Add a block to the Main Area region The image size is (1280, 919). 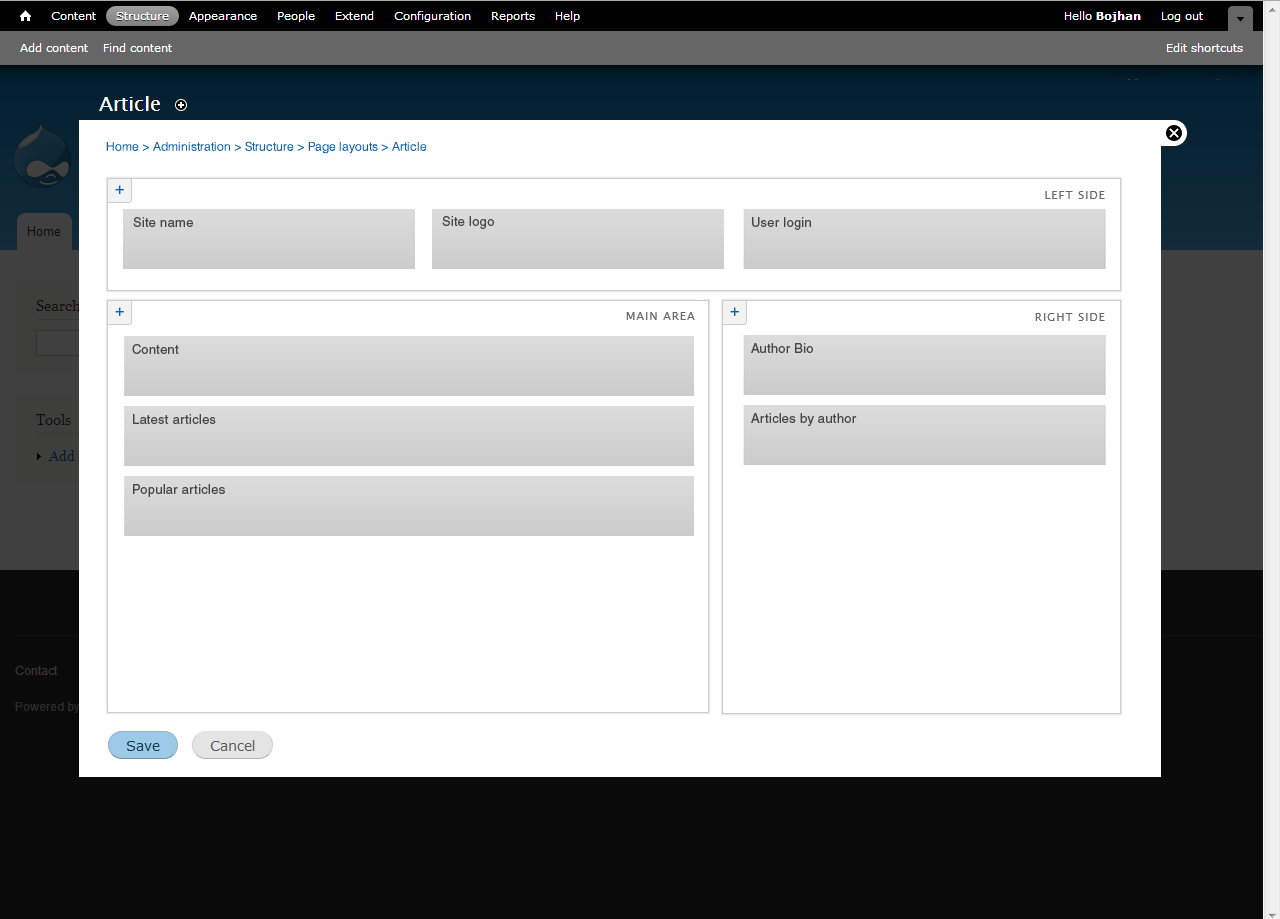119,312
